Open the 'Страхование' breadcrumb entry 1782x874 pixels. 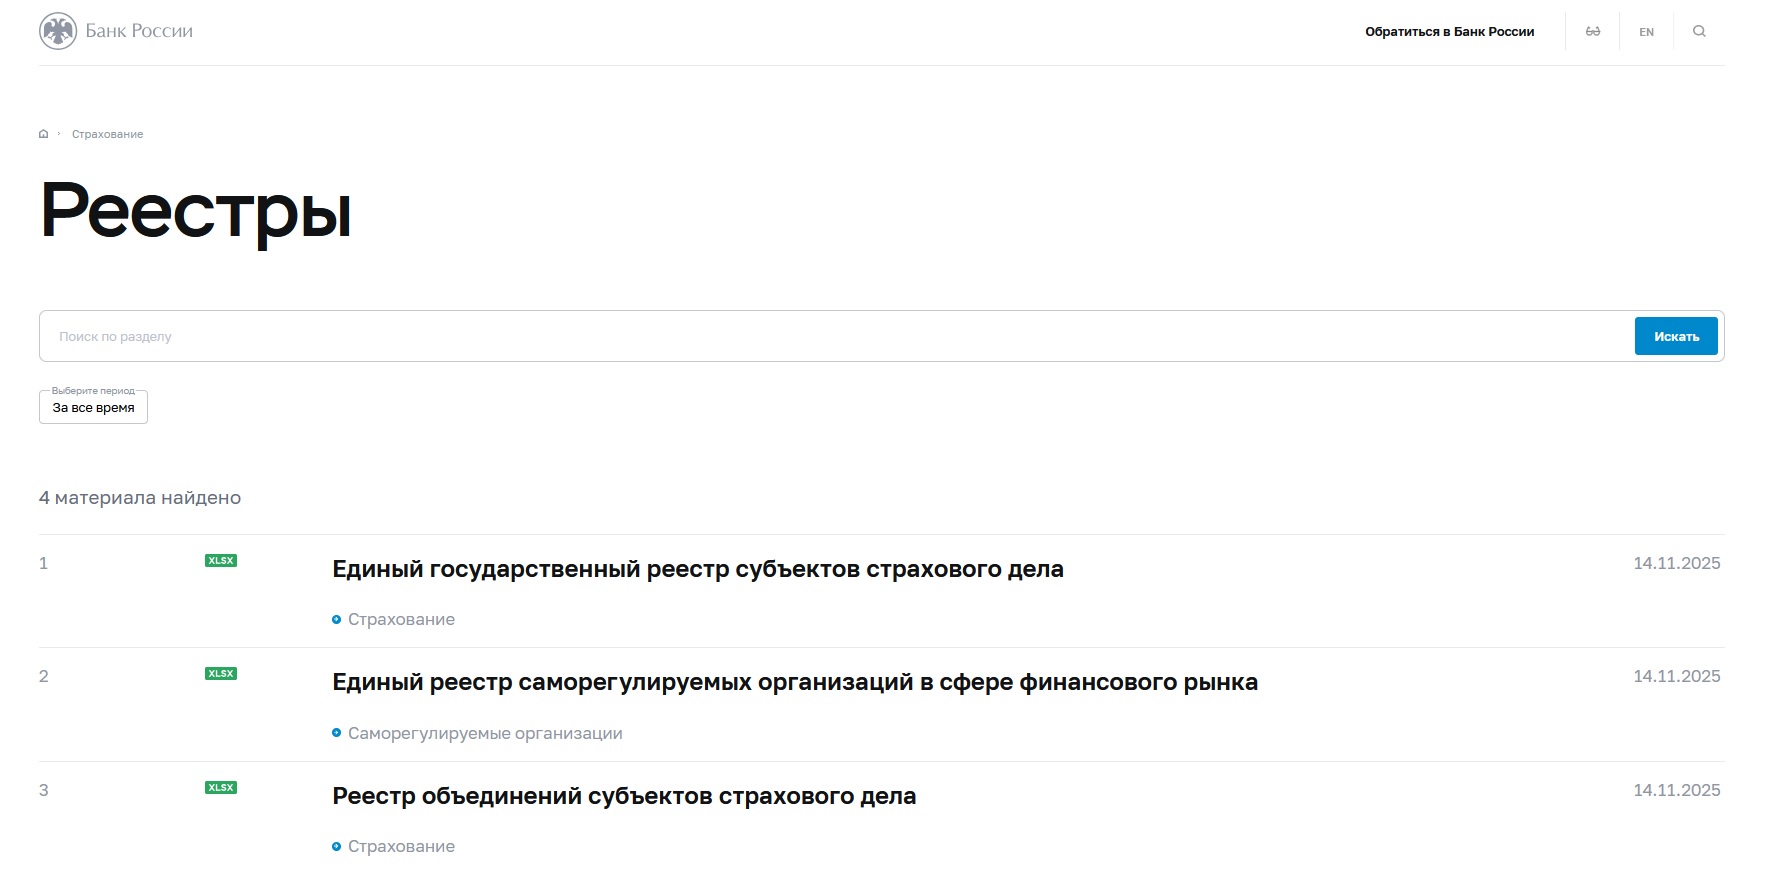tap(105, 133)
